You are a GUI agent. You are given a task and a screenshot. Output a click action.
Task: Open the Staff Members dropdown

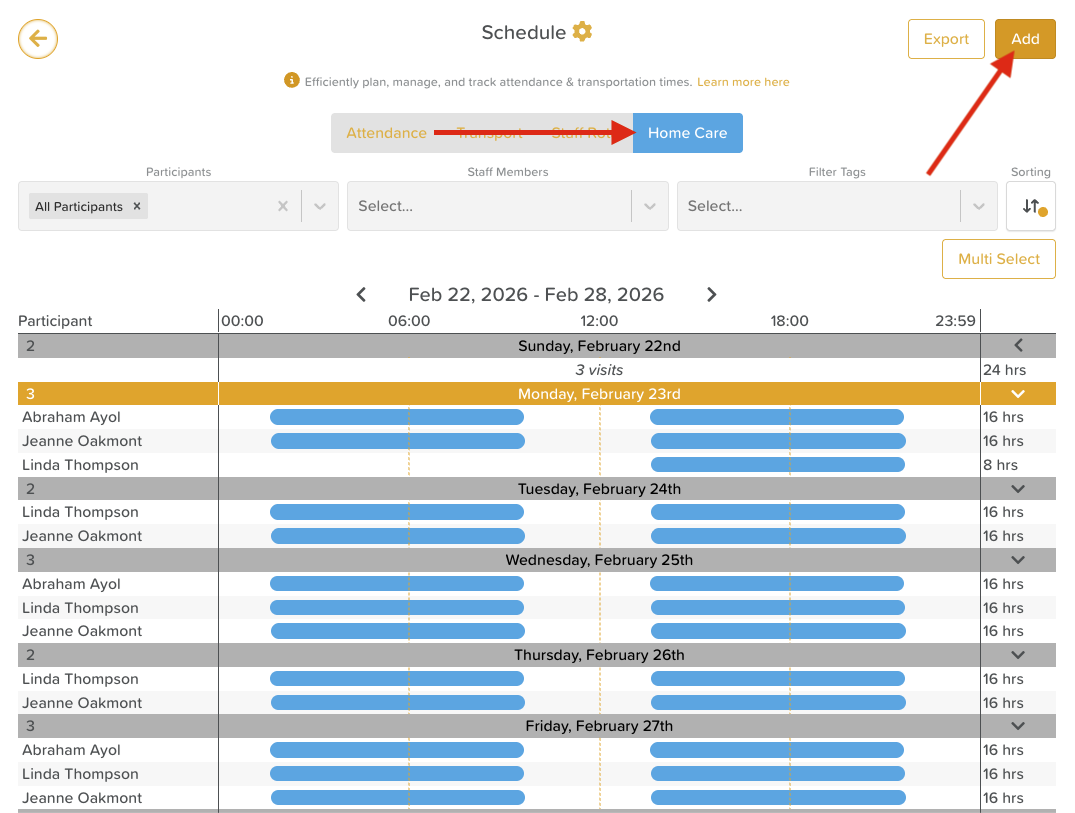coord(650,206)
